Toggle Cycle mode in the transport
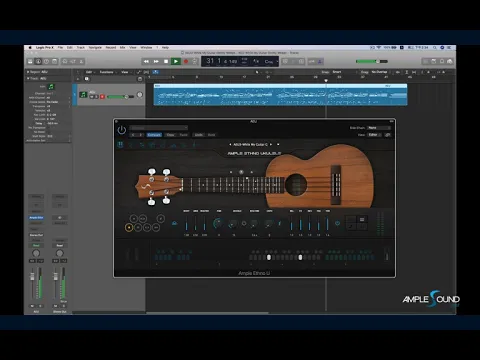This screenshot has height=360, width=480. pyautogui.click(x=195, y=61)
